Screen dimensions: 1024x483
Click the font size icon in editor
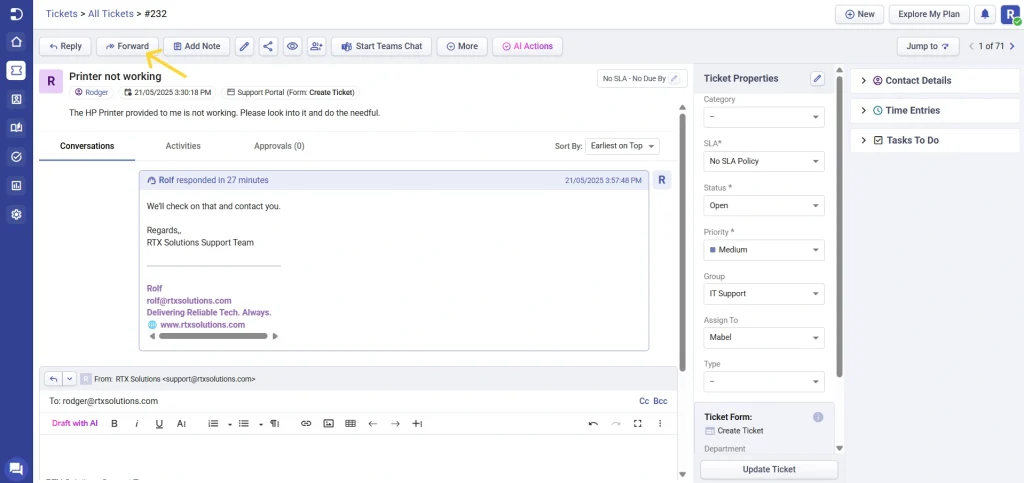(x=182, y=424)
